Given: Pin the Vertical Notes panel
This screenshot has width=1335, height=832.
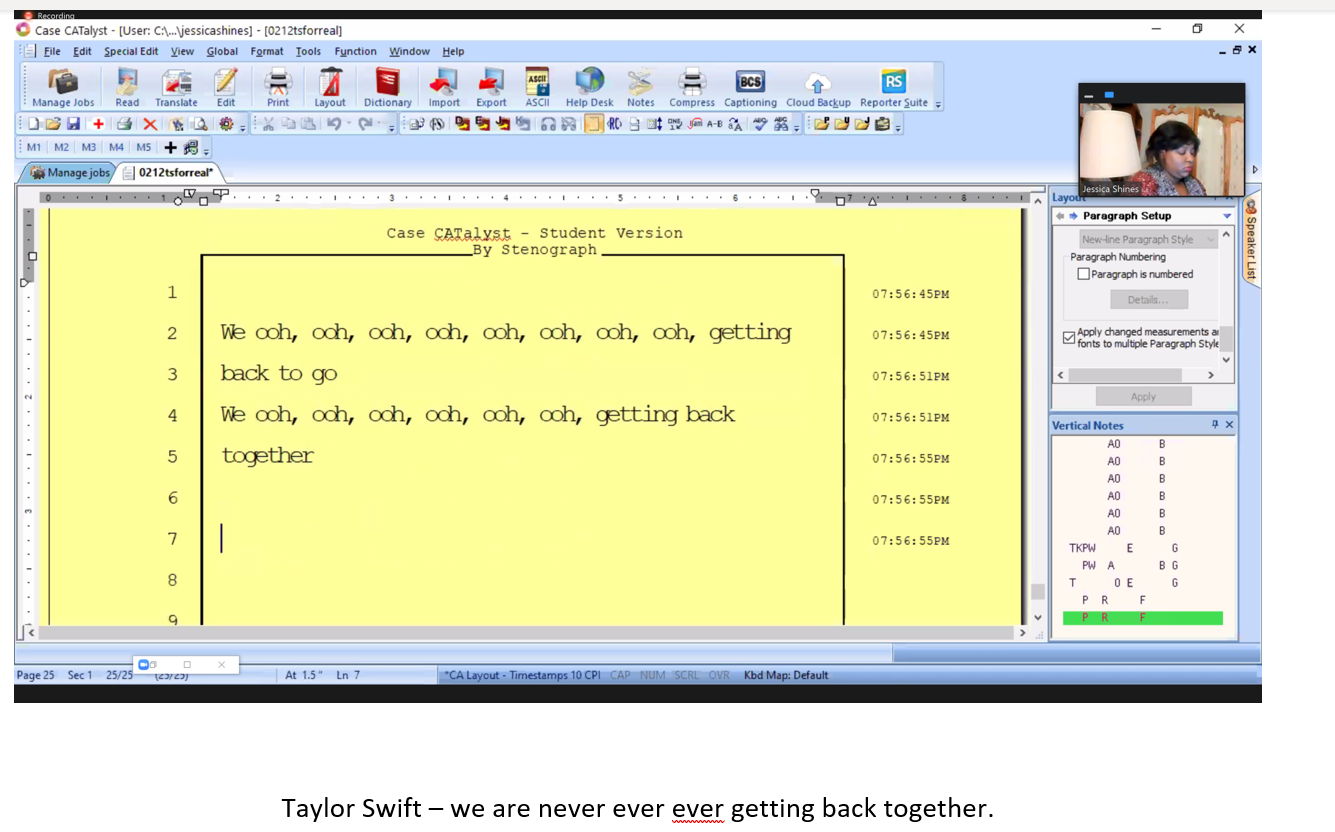Looking at the screenshot, I should 1215,425.
